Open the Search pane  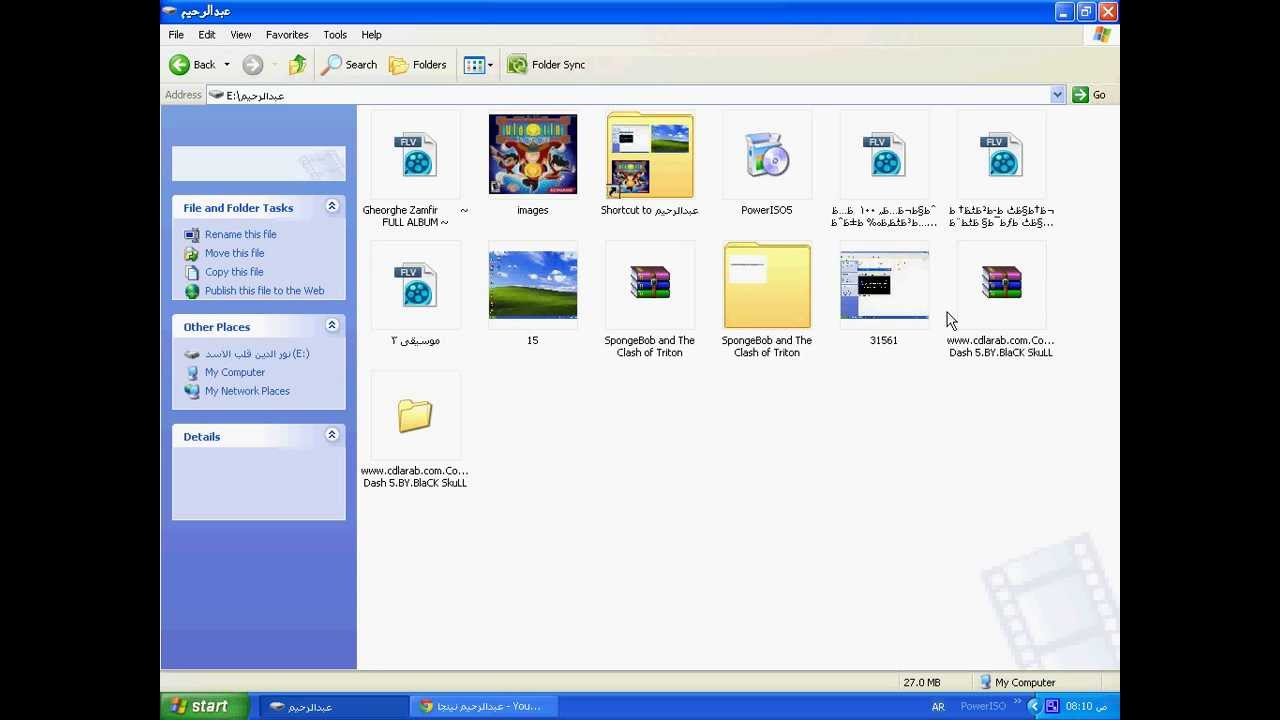pos(349,65)
